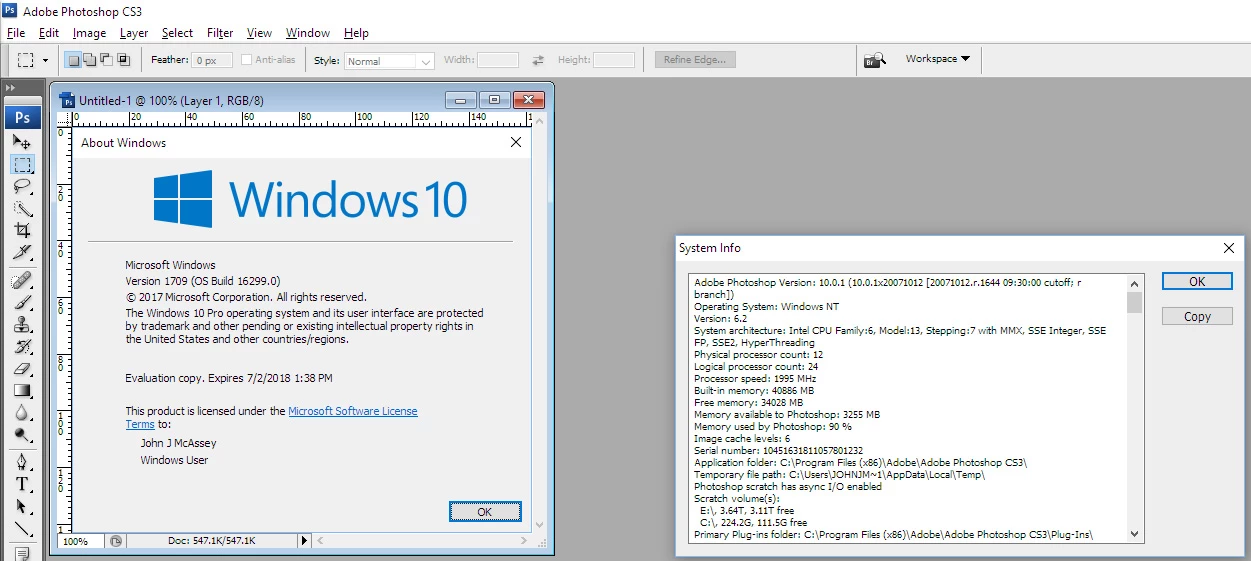
Task: Open the Filter menu
Action: pos(220,33)
